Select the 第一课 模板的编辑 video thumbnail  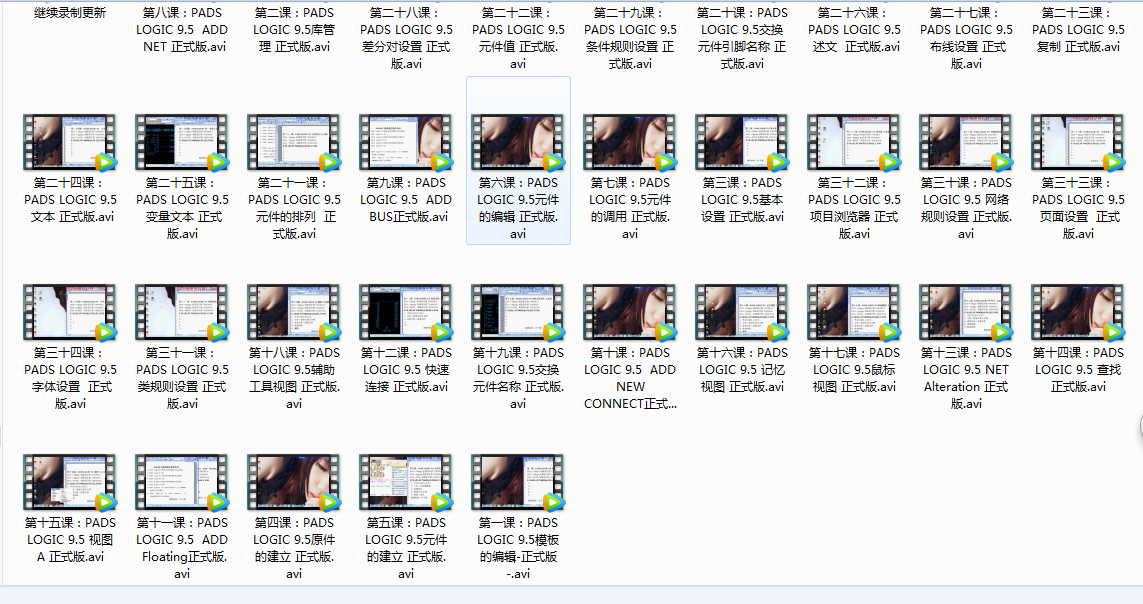(518, 482)
